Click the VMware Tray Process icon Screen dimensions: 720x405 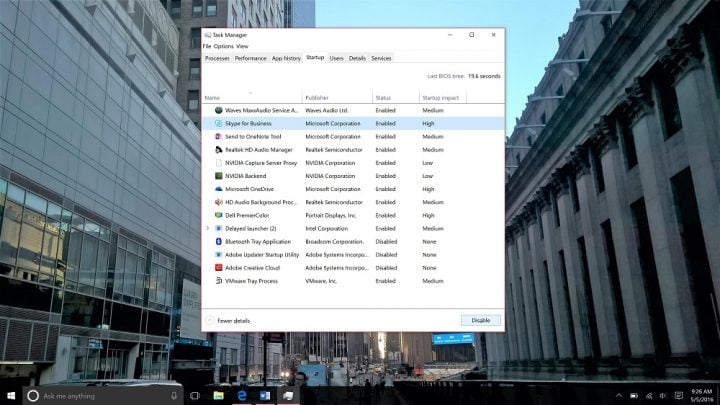click(x=219, y=281)
